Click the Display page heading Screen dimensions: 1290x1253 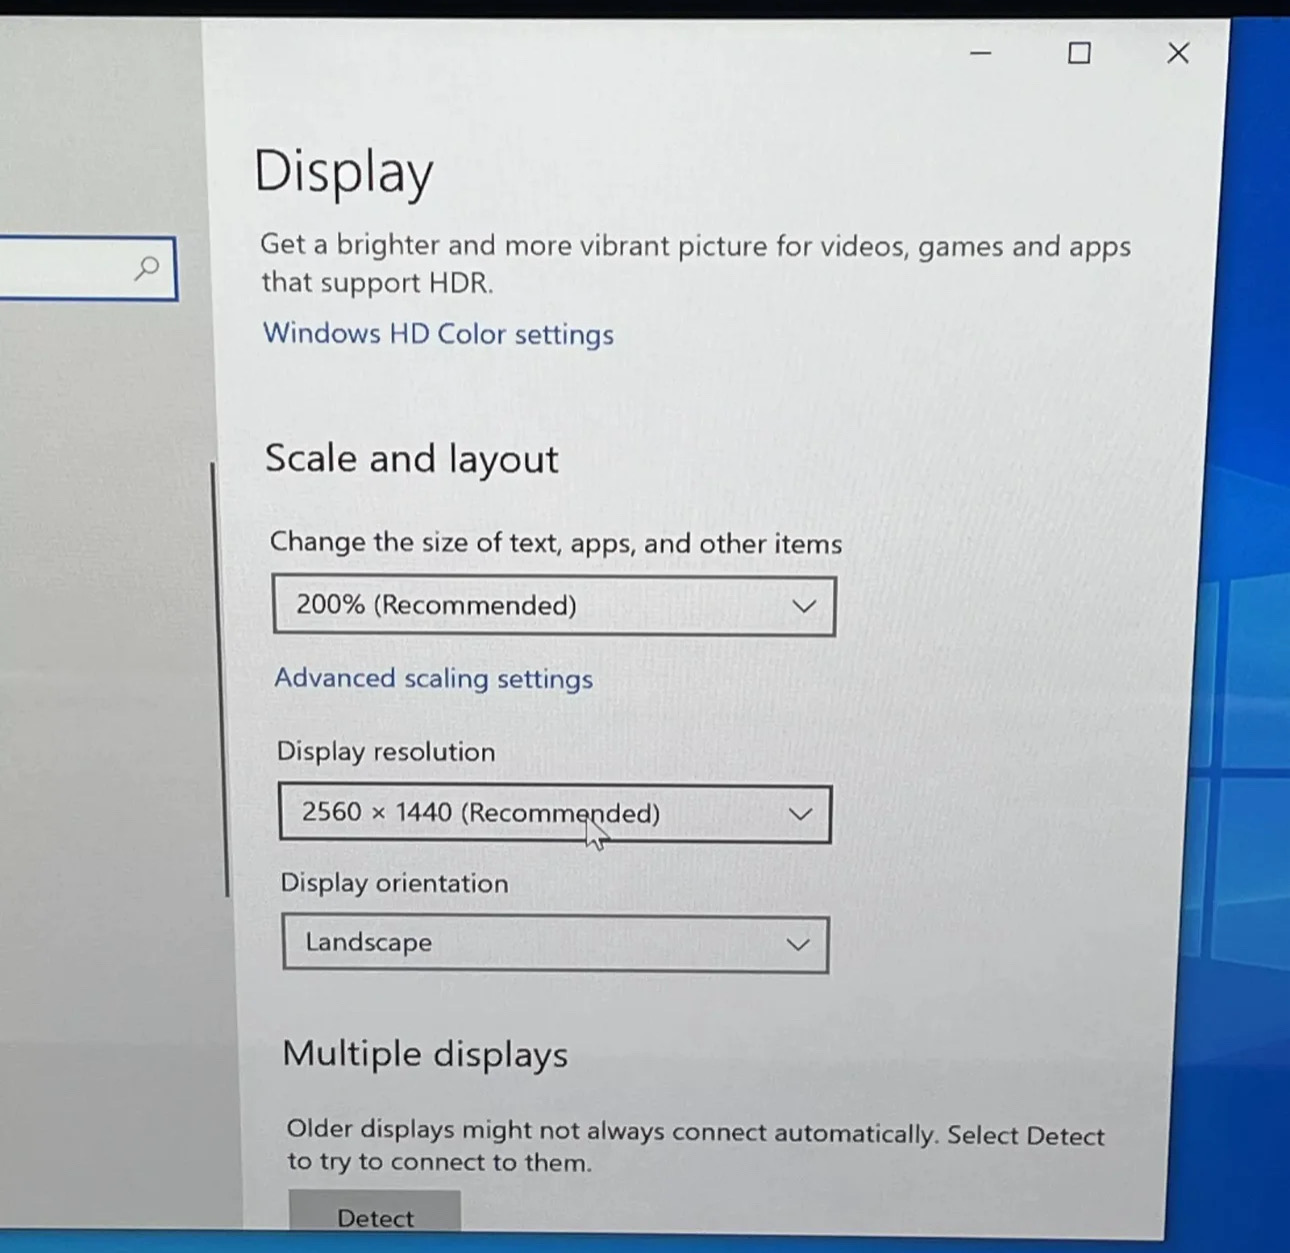pos(343,172)
